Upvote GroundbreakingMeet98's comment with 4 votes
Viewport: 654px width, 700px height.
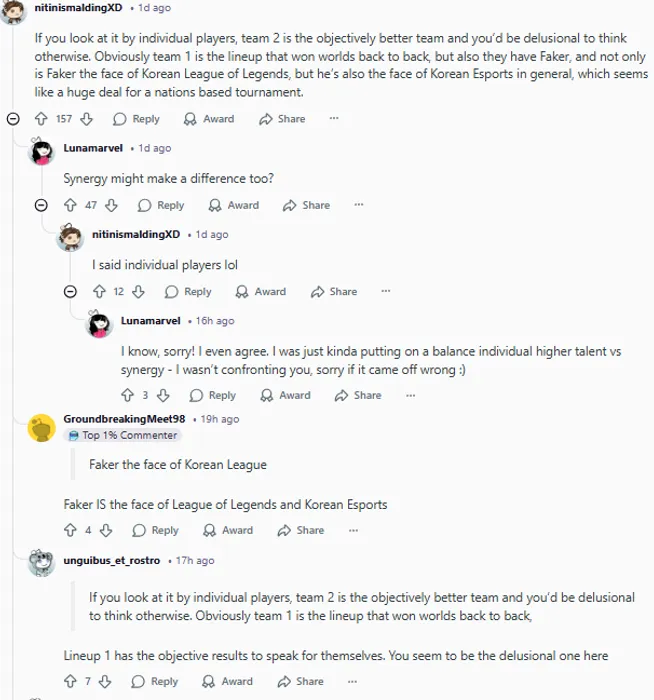[x=70, y=530]
